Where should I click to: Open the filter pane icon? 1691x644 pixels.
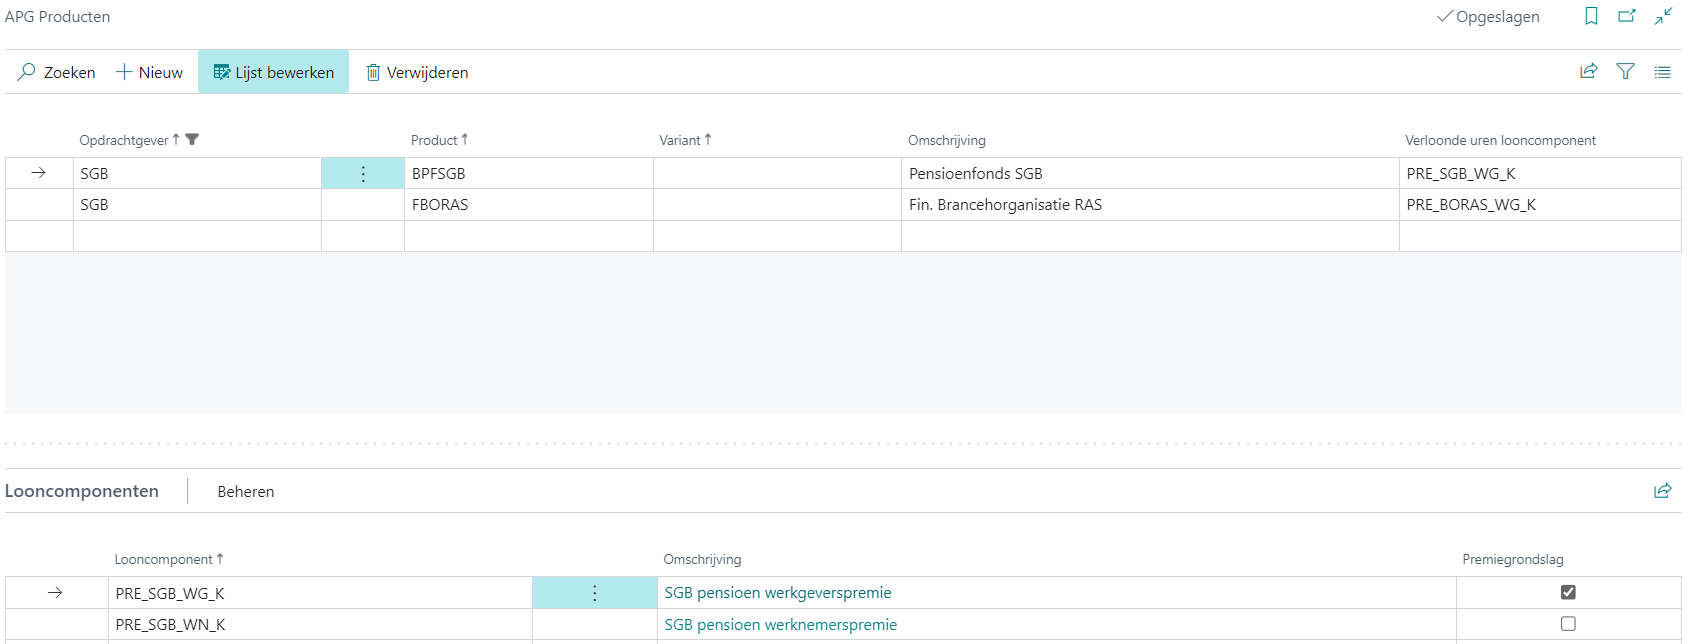[x=1625, y=71]
